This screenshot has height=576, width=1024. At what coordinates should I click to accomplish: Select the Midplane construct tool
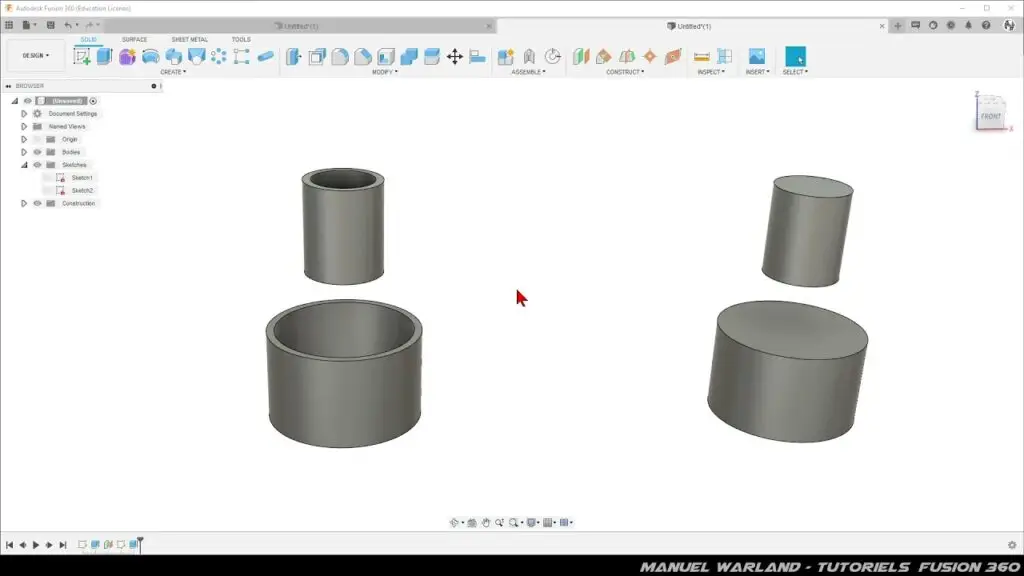(x=627, y=56)
